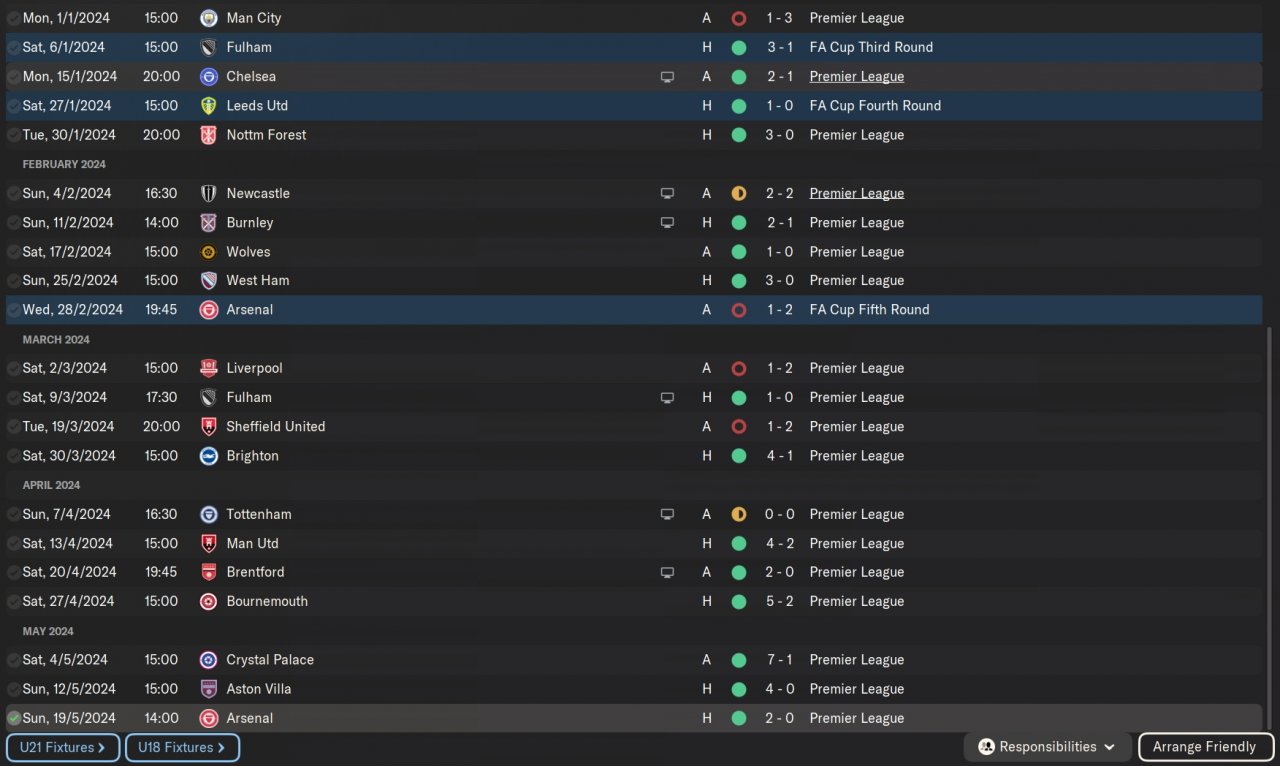Click the Sheffield United club badge
This screenshot has width=1280, height=766.
click(x=208, y=427)
